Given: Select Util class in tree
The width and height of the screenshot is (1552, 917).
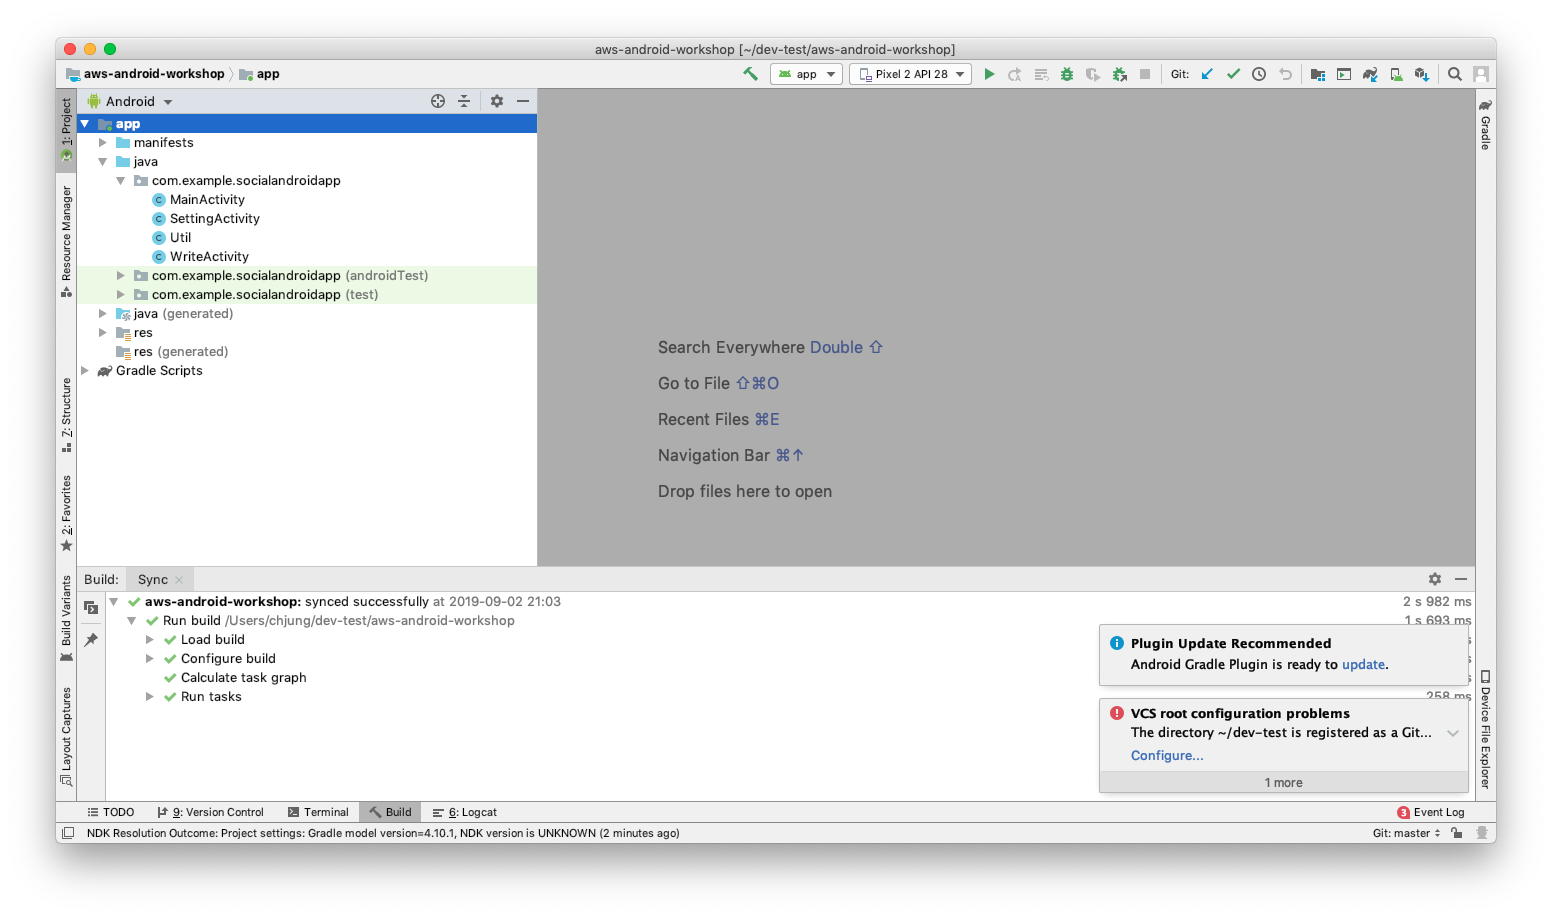Looking at the screenshot, I should click(180, 238).
